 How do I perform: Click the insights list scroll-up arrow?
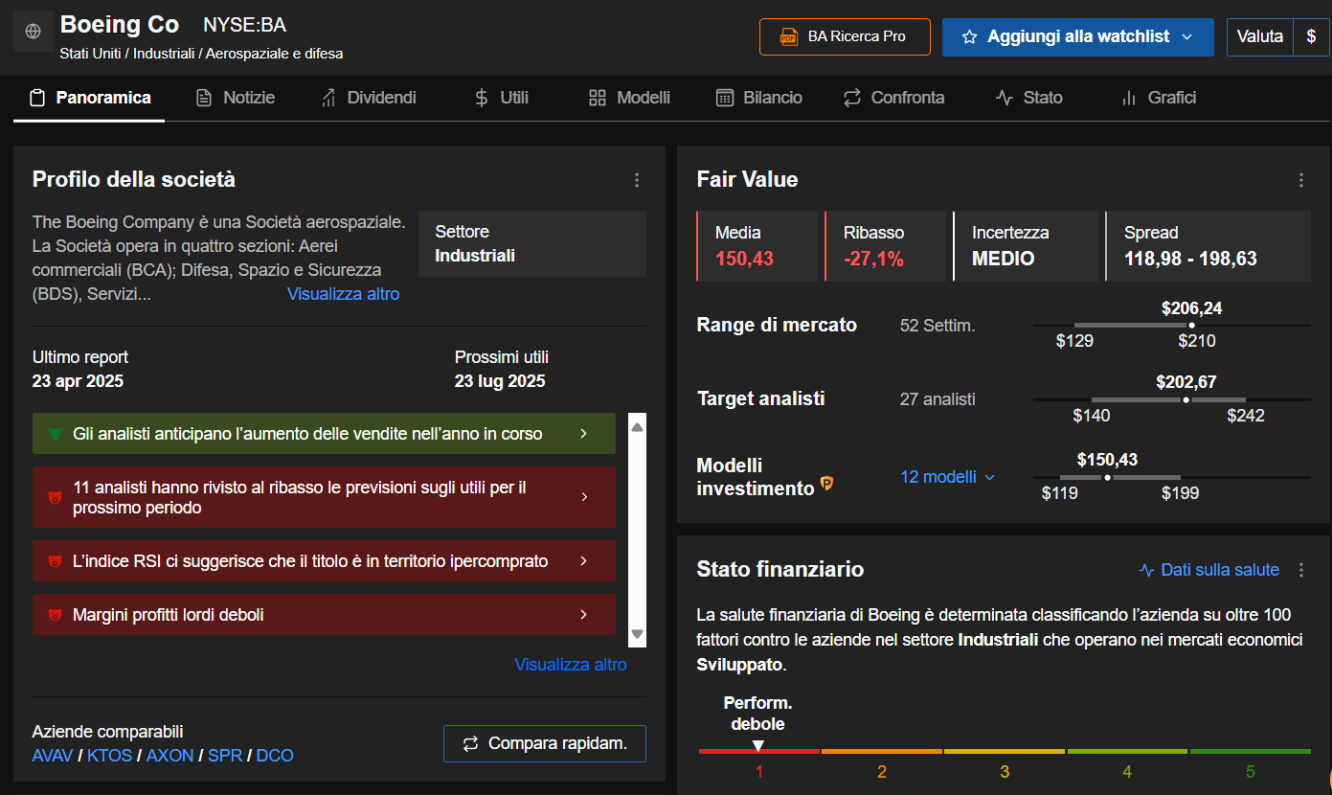(637, 426)
